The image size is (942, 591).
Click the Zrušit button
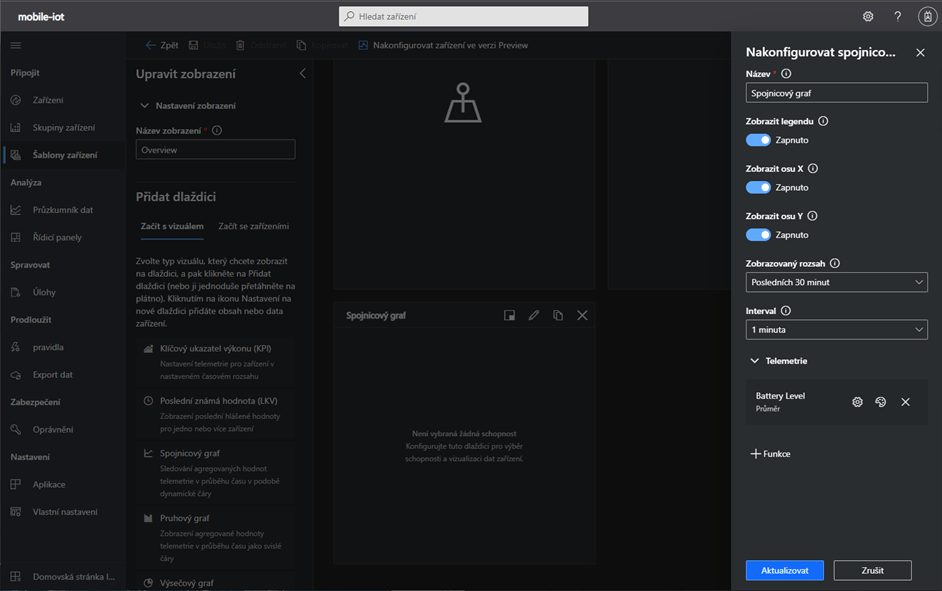872,570
